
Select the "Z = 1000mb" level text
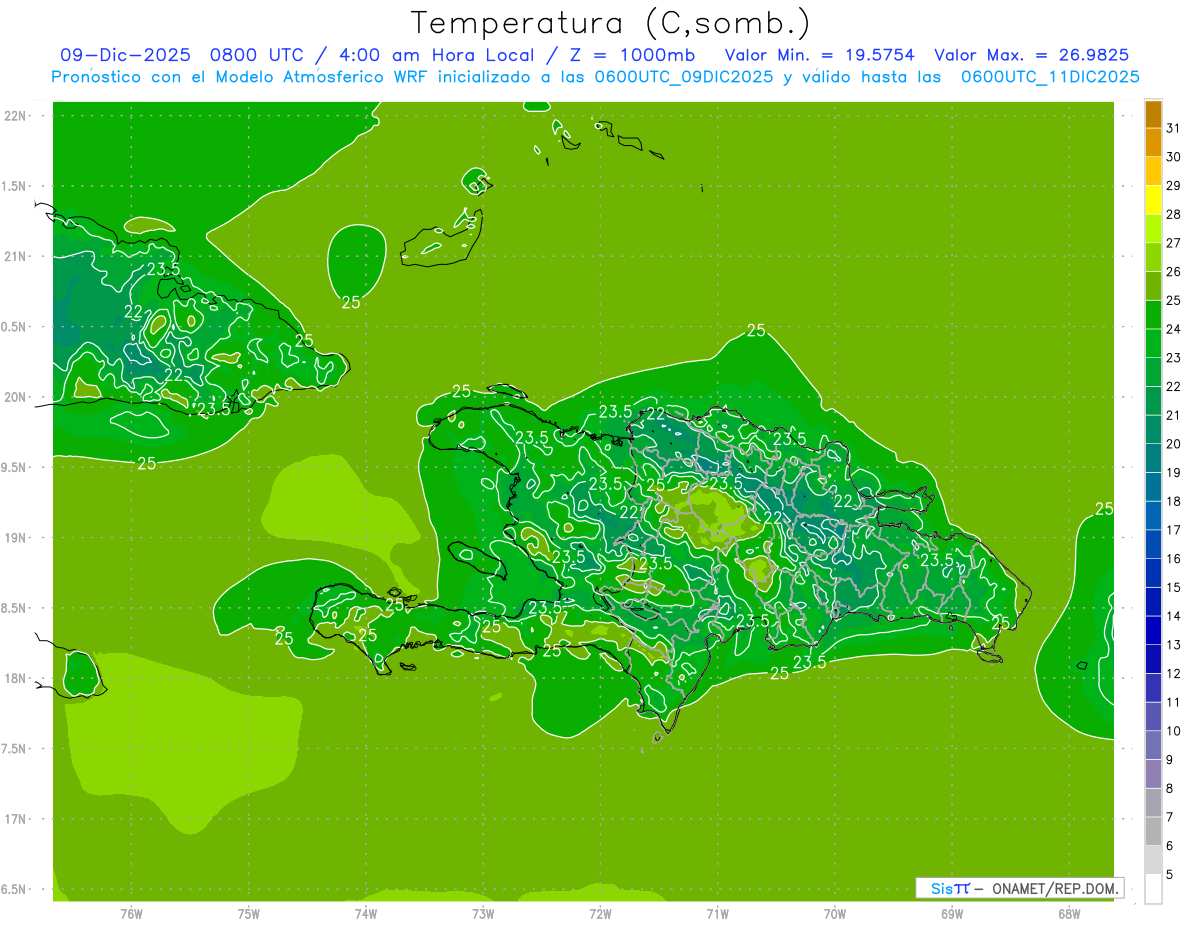pos(631,55)
